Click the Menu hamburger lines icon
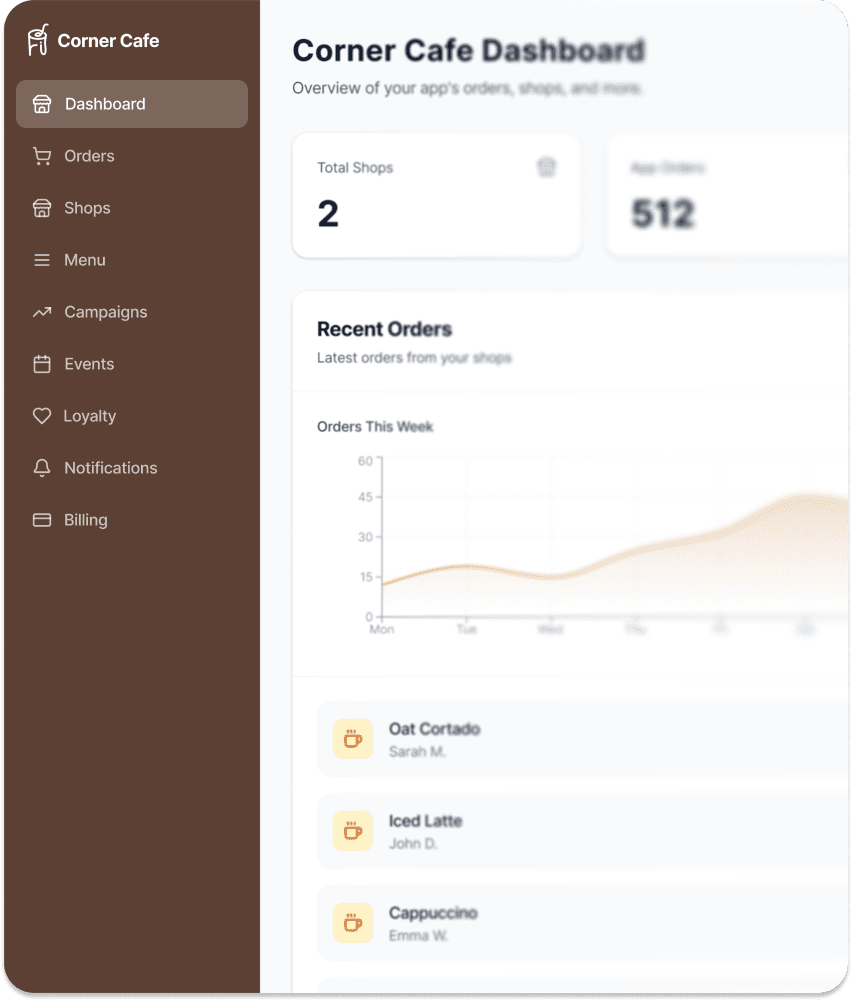 42,260
